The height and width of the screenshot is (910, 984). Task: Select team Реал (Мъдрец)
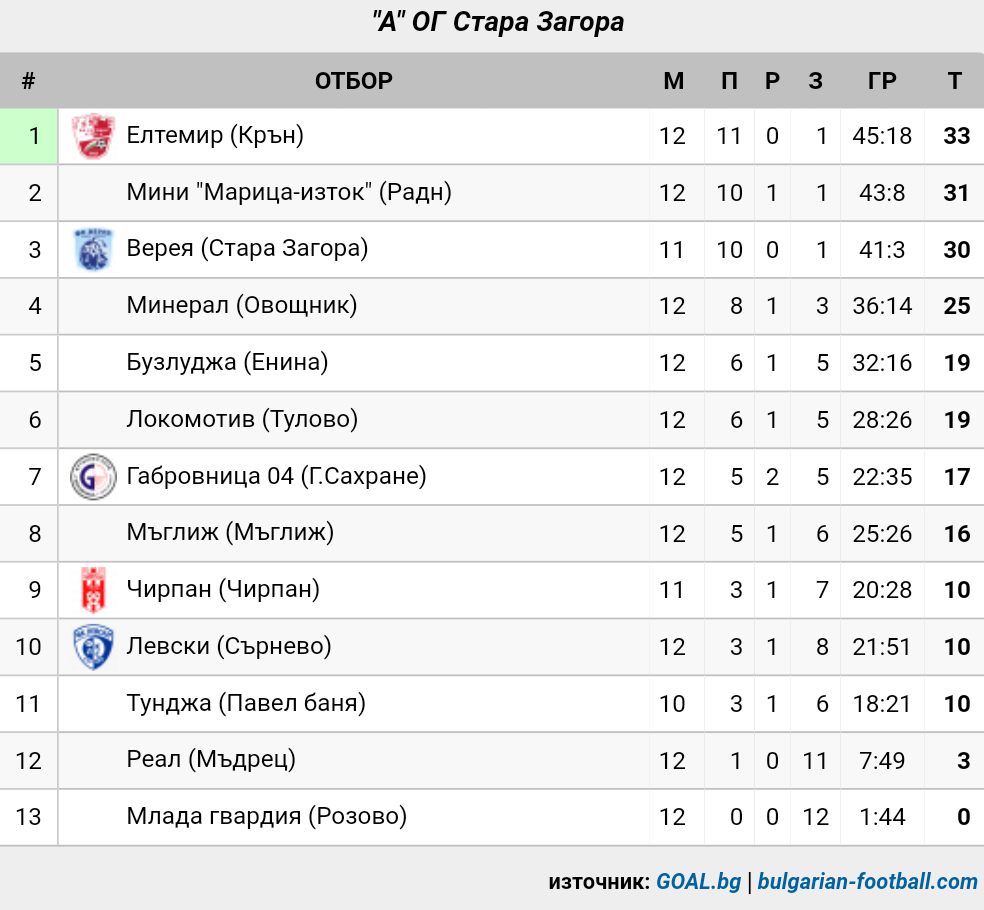pos(211,760)
